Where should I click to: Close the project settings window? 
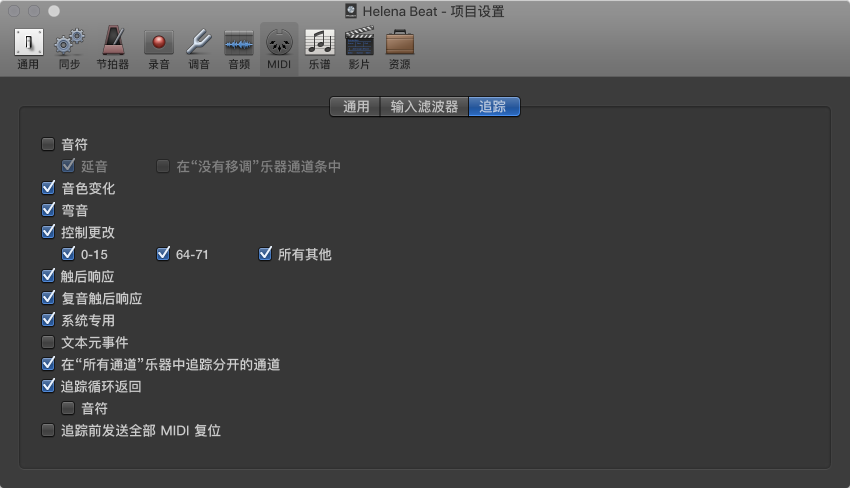[14, 11]
